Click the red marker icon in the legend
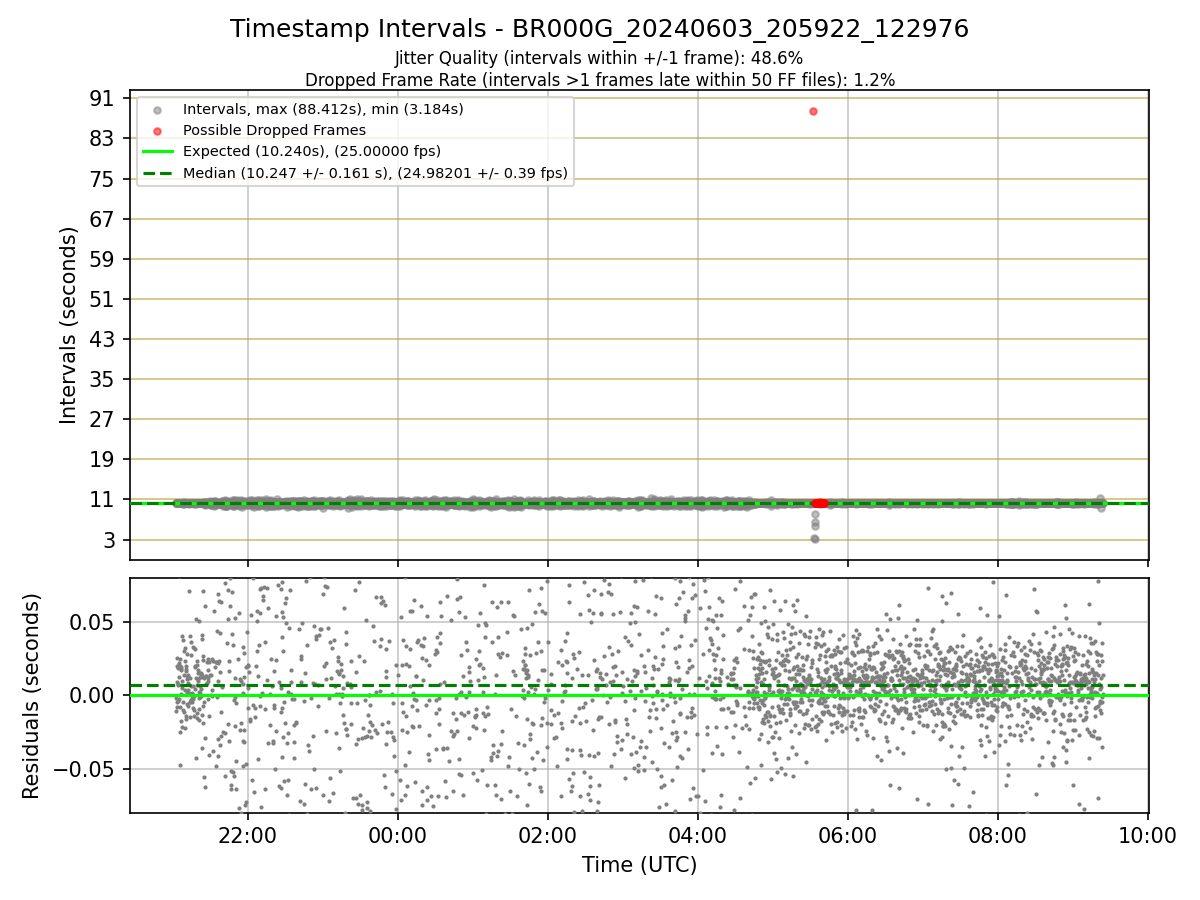The width and height of the screenshot is (1200, 900). pyautogui.click(x=158, y=130)
